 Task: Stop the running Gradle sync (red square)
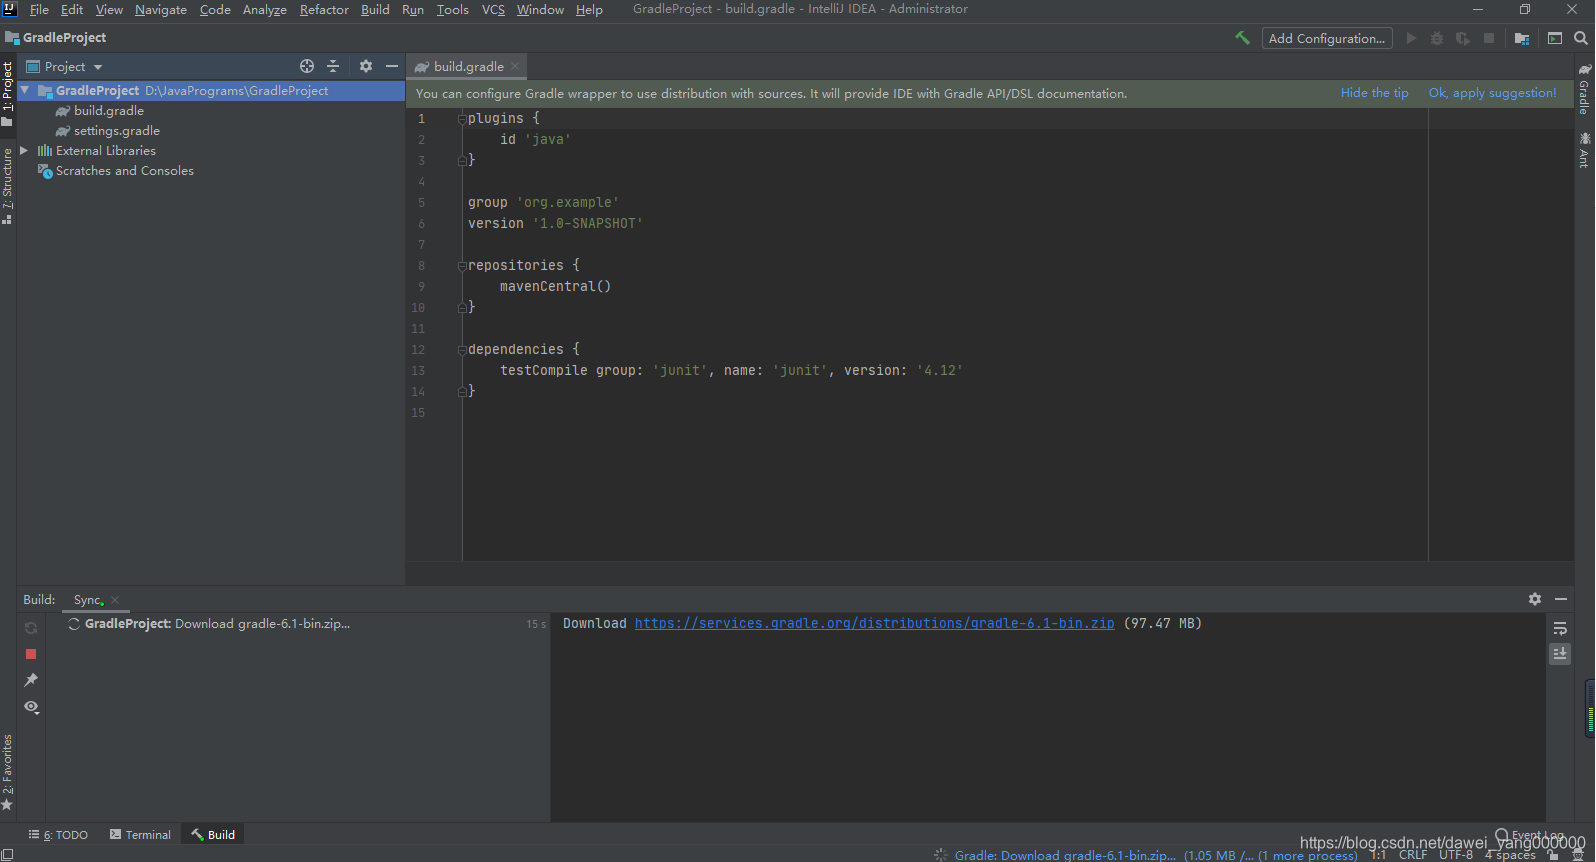[31, 654]
